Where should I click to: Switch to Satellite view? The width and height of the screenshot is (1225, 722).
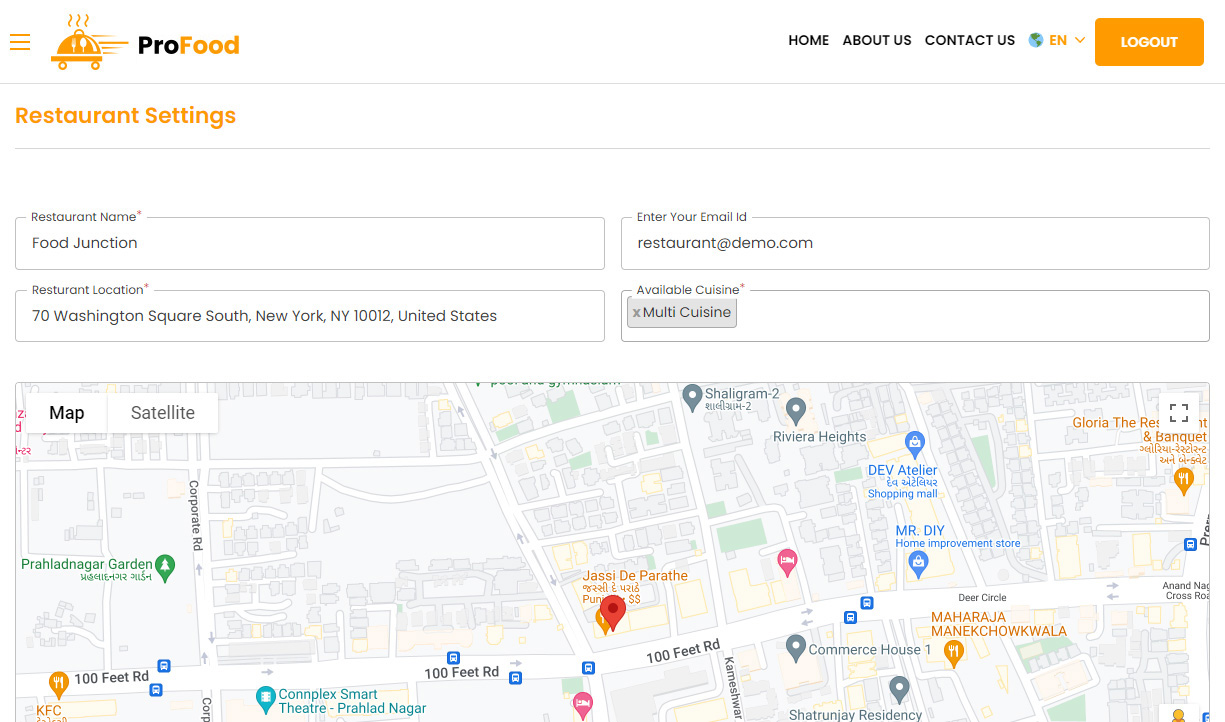click(x=163, y=413)
